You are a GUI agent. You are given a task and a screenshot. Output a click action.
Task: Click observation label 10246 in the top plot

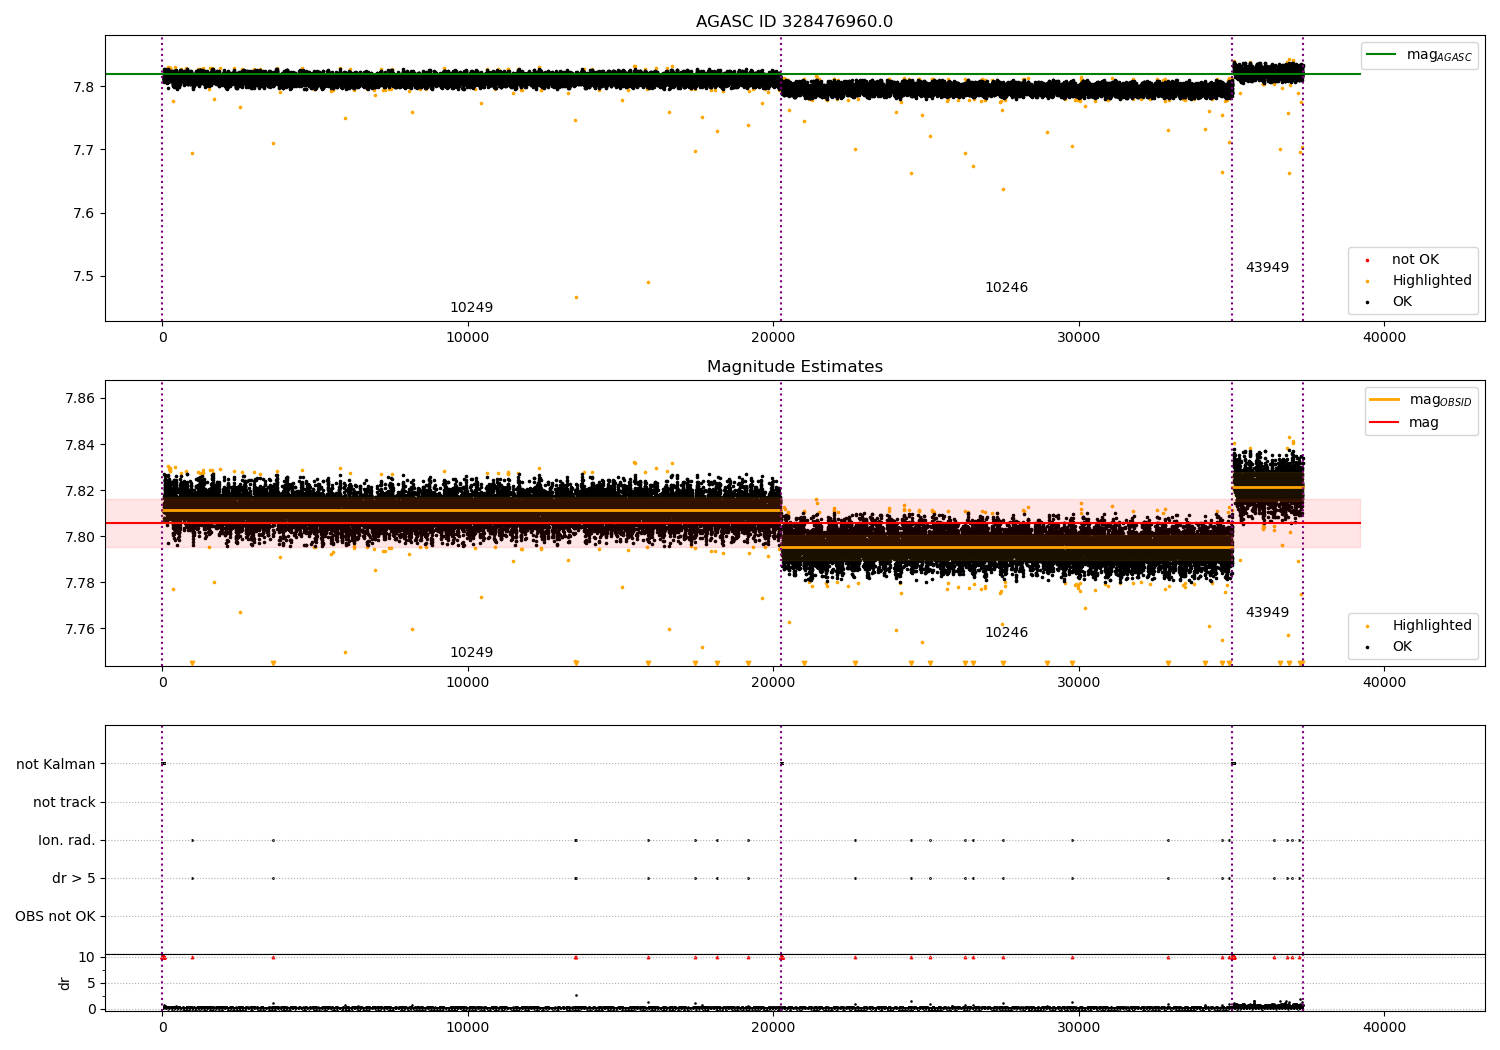point(1006,288)
